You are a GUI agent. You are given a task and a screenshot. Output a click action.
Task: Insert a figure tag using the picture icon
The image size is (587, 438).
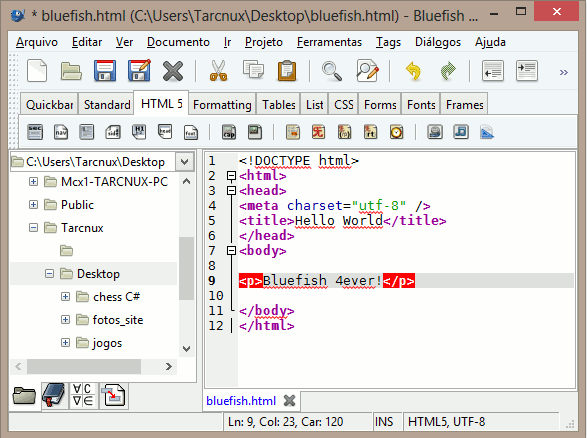(x=255, y=132)
